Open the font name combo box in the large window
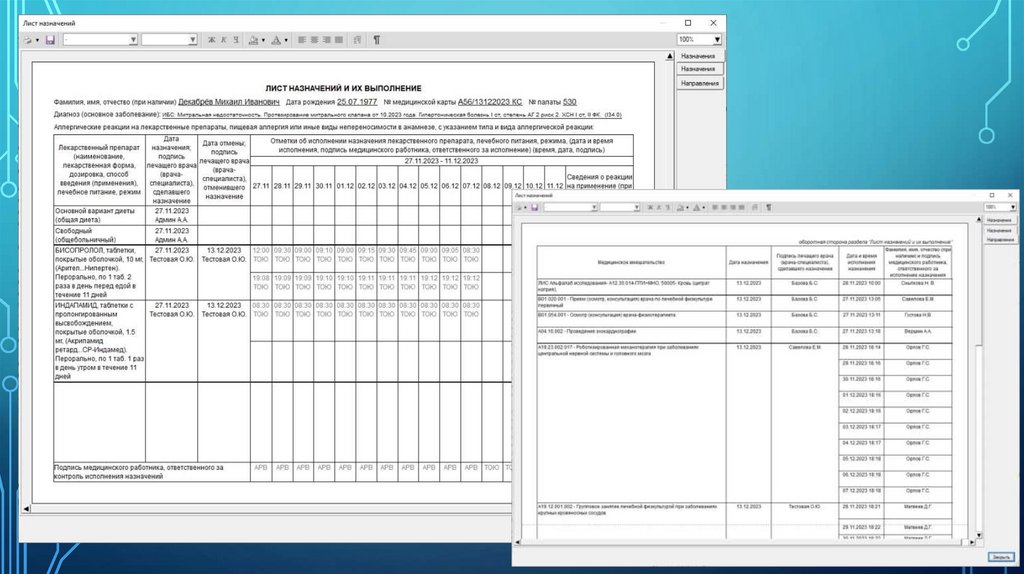The image size is (1024, 574). (x=100, y=40)
